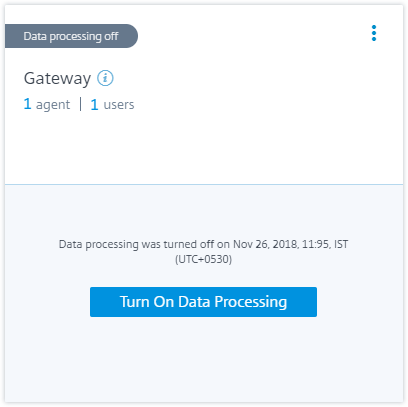The image size is (408, 407).
Task: Click the info icon beside Gateway
Action: tap(105, 78)
